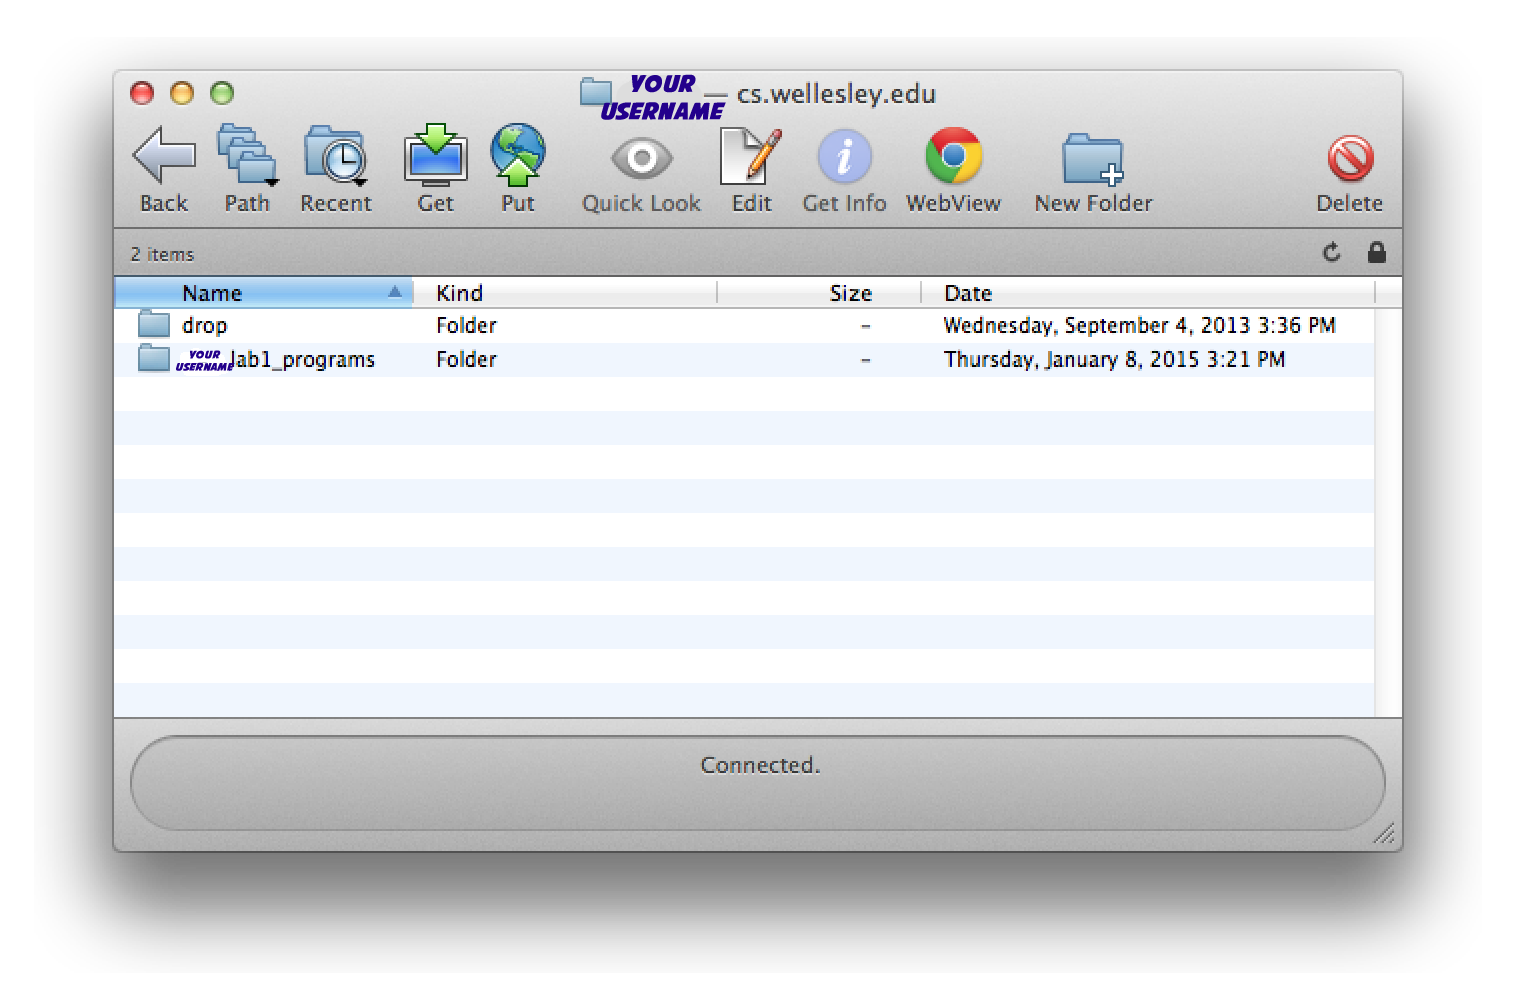Open Quick Look eye icon

click(641, 158)
